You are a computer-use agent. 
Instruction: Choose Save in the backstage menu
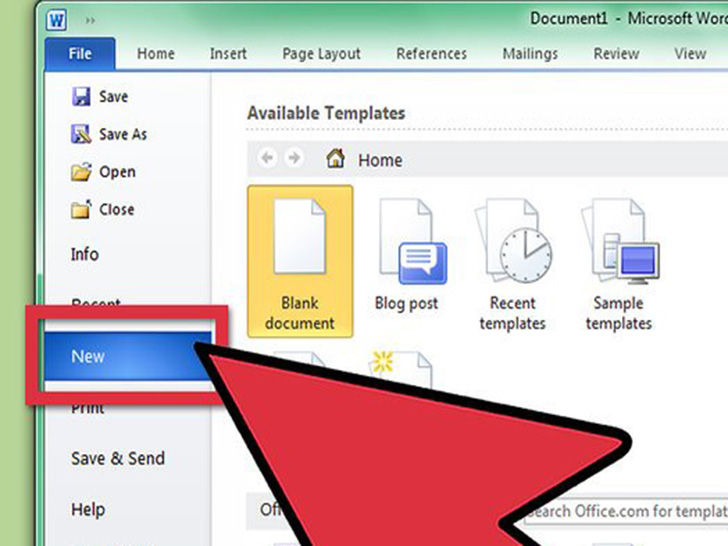point(113,97)
